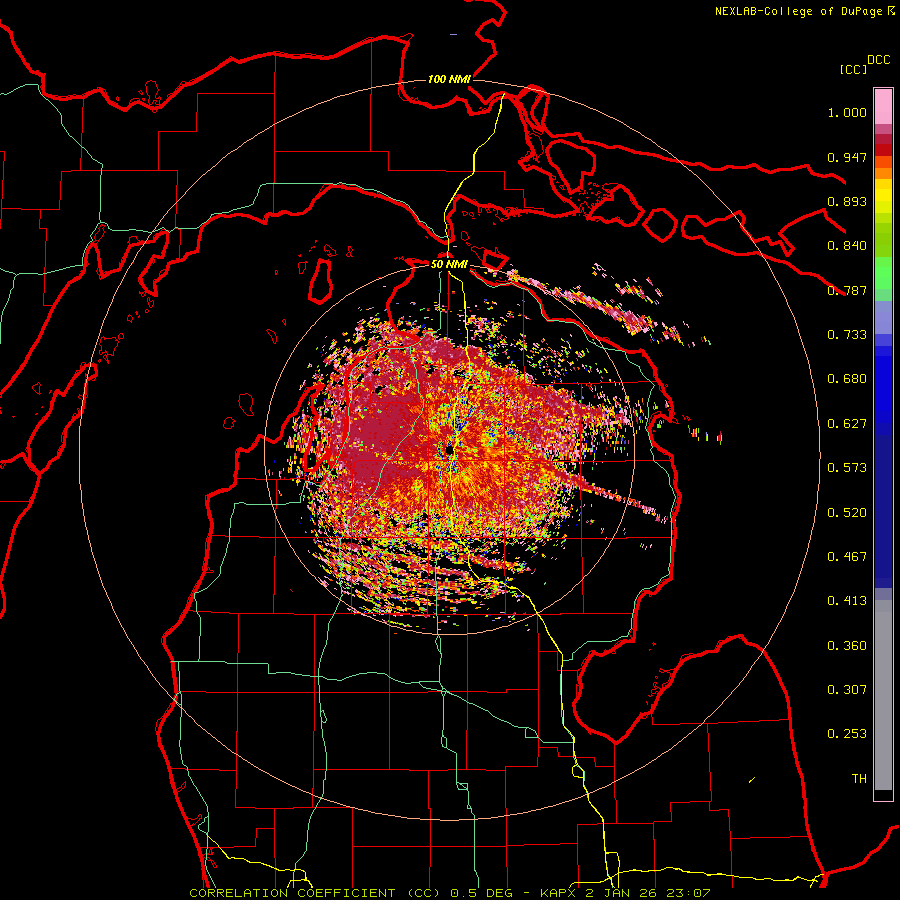Click the NEXLAB-College of DuPage header text
Screen dimensions: 900x900
click(x=804, y=11)
